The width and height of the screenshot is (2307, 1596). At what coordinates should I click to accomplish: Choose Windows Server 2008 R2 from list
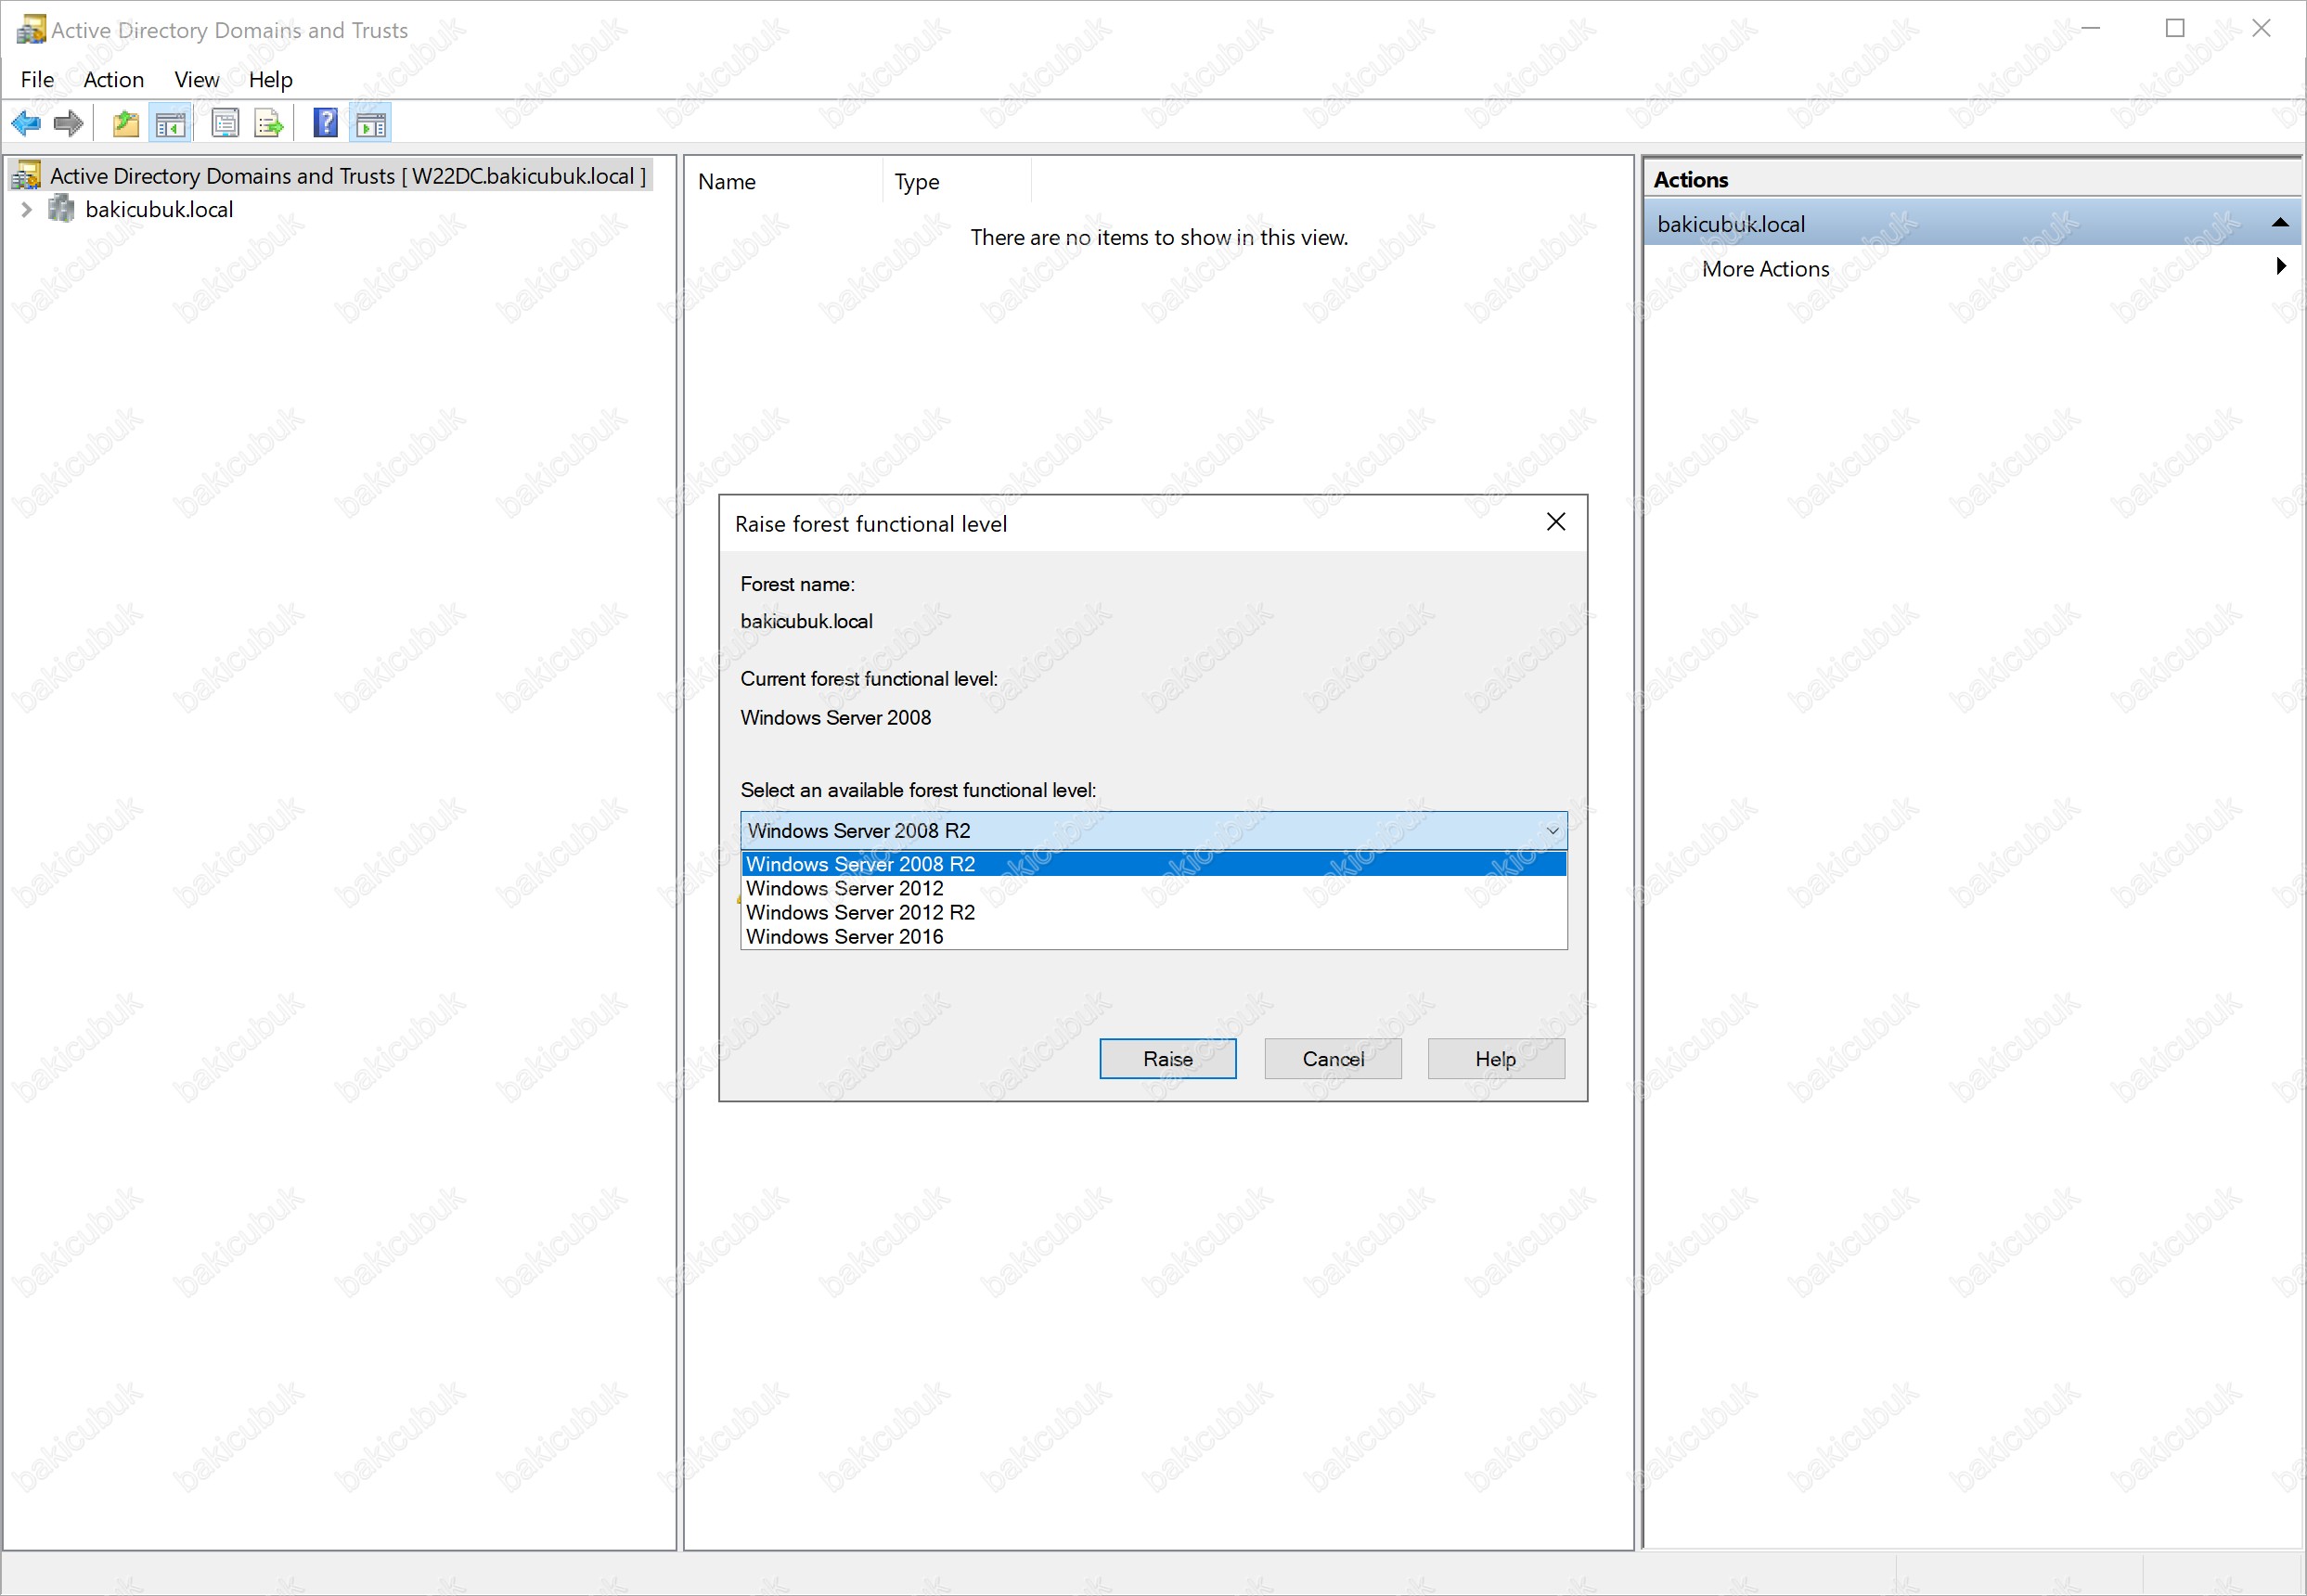click(1153, 864)
